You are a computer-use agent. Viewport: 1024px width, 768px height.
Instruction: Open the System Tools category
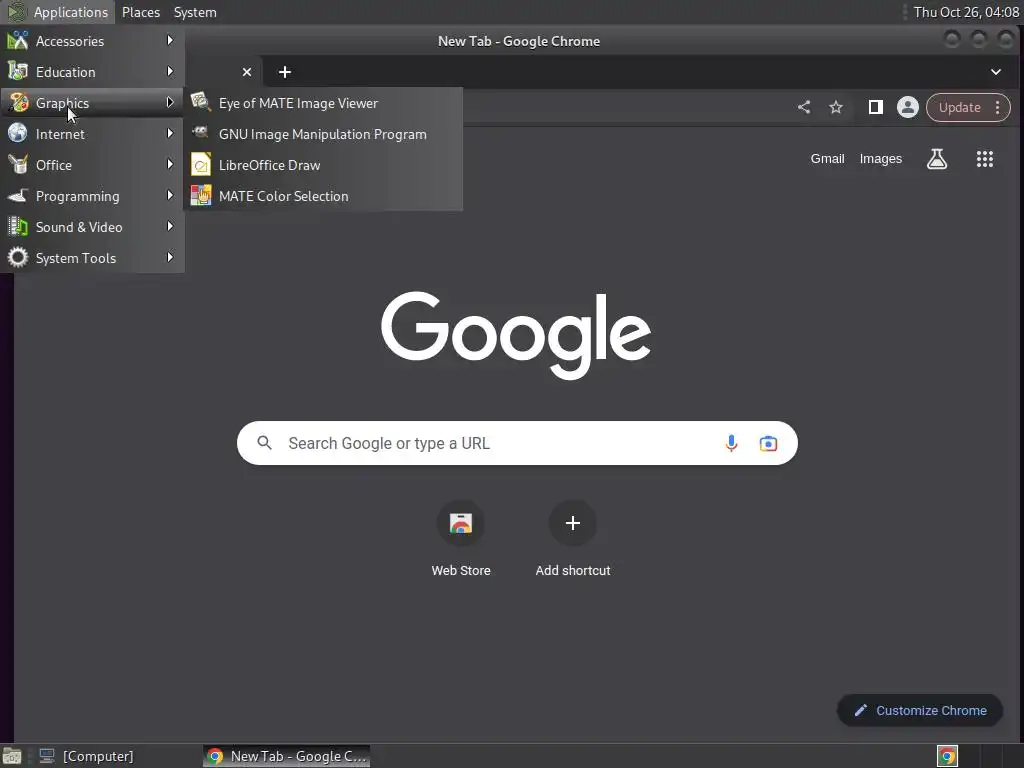92,258
